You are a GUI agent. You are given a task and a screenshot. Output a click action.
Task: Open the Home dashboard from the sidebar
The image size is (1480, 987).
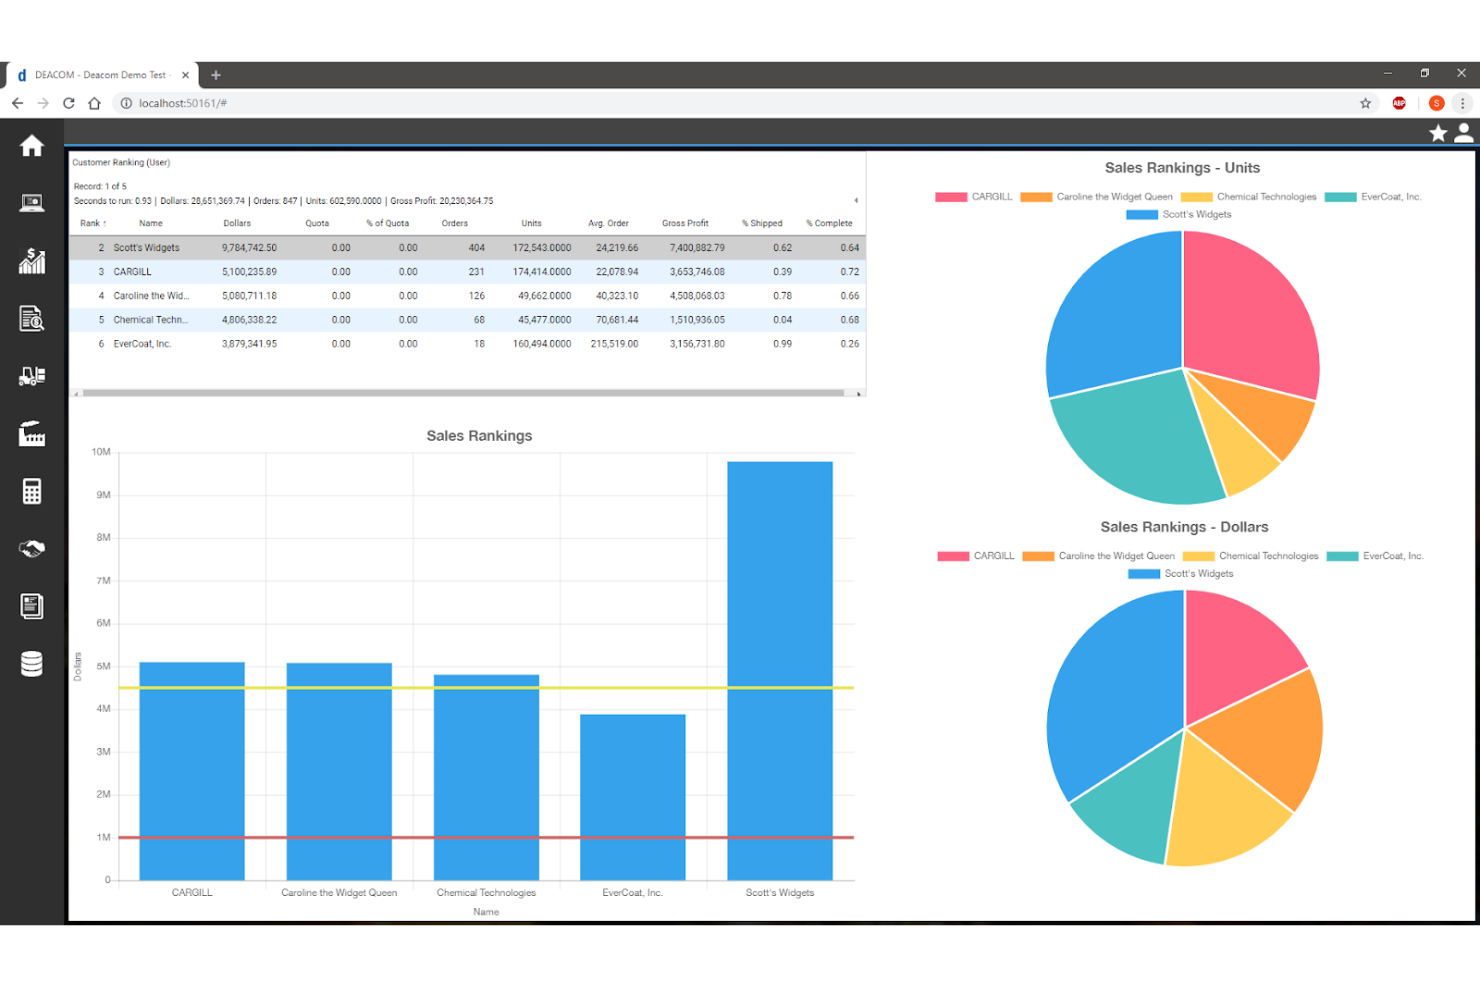(31, 146)
